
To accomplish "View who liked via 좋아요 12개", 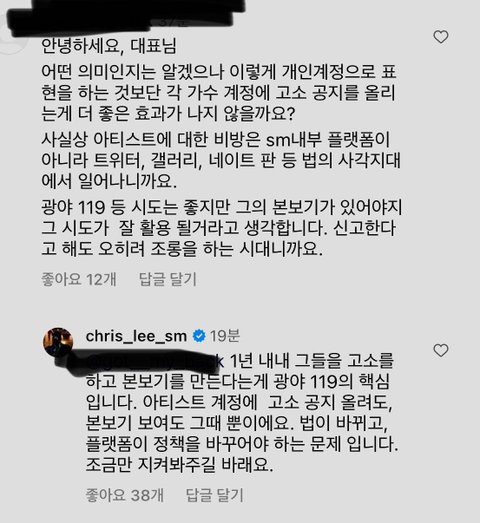I will tap(79, 279).
